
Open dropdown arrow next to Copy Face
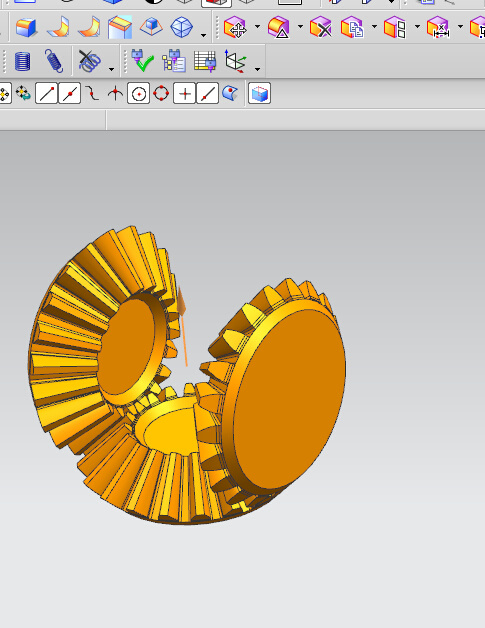374,27
